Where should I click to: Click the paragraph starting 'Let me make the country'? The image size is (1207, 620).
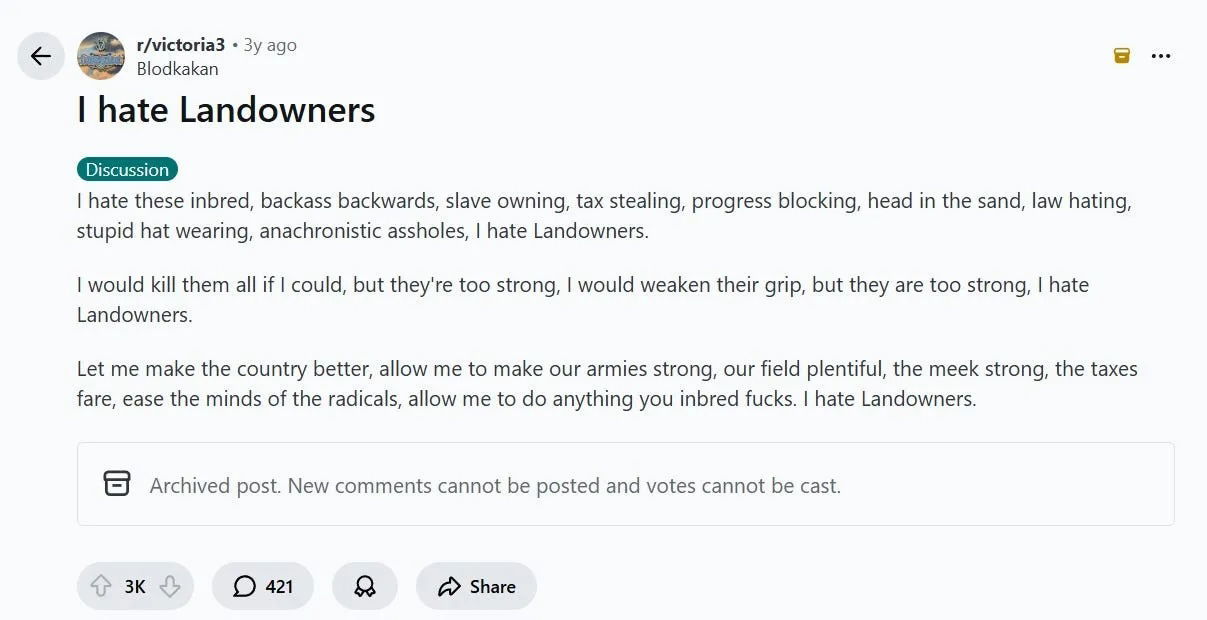pyautogui.click(x=606, y=383)
